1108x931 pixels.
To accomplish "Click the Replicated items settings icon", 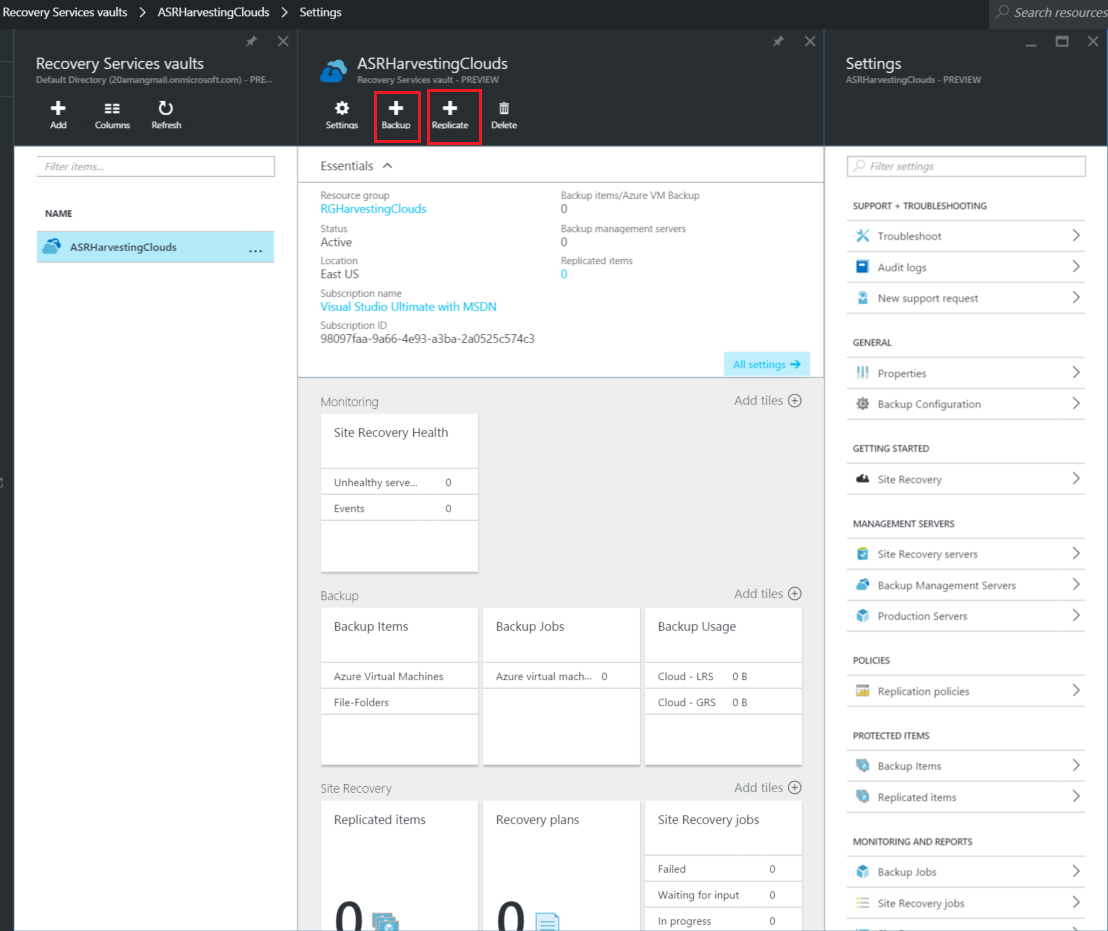I will [x=863, y=797].
